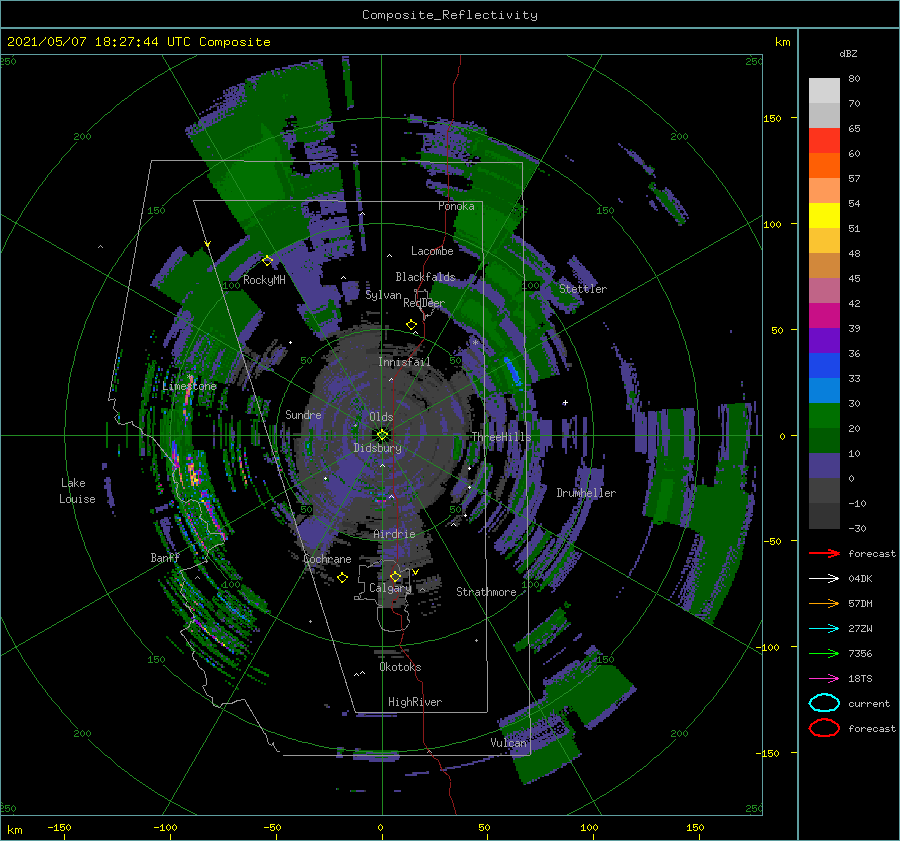900x841 pixels.
Task: Click the Olds town label
Action: 381,417
